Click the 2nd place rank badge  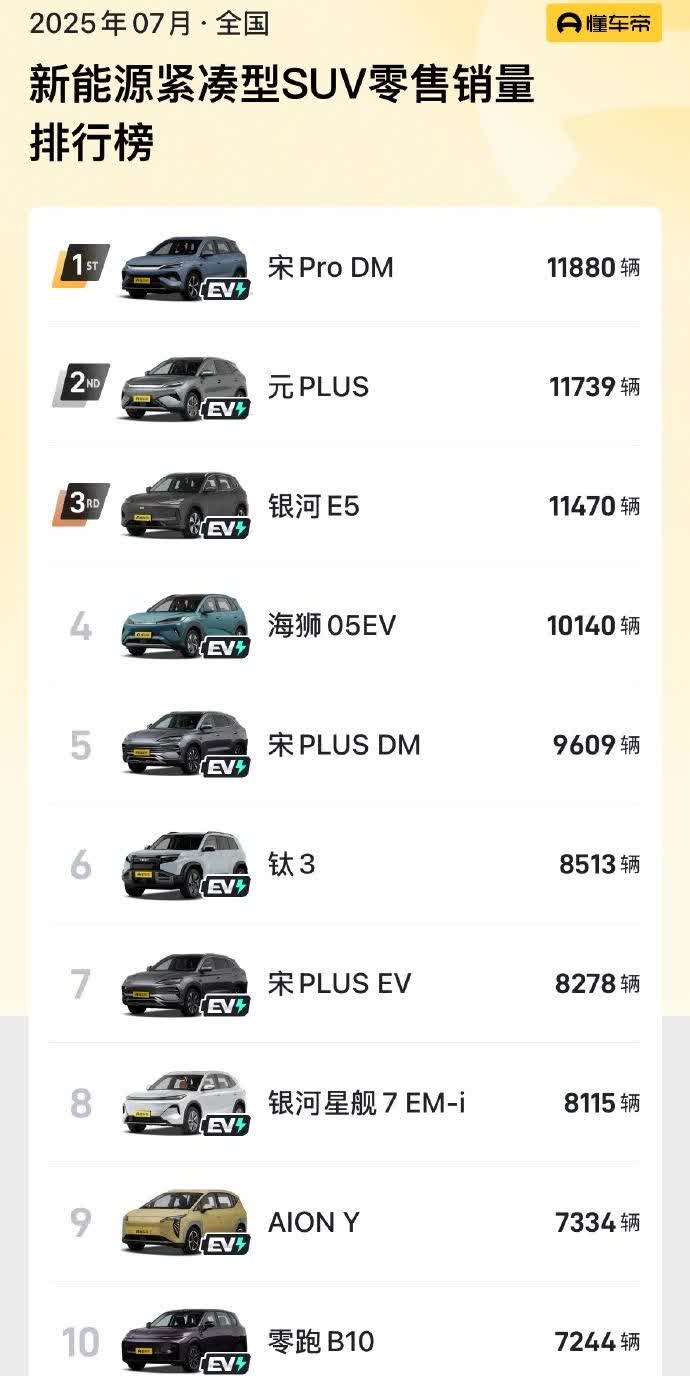[x=80, y=385]
